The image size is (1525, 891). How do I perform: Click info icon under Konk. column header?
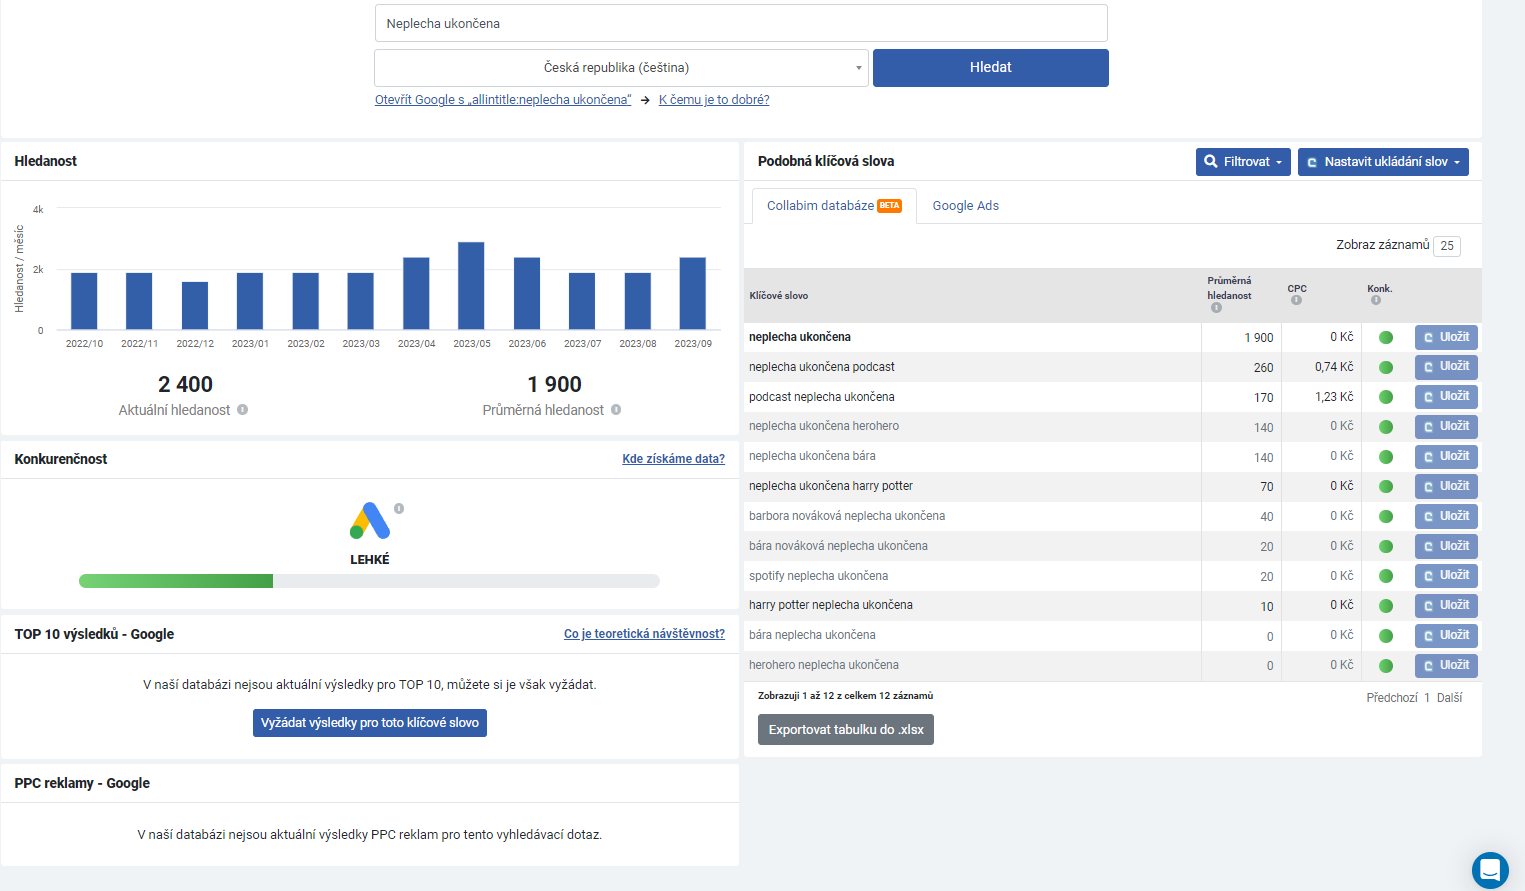(x=1376, y=300)
